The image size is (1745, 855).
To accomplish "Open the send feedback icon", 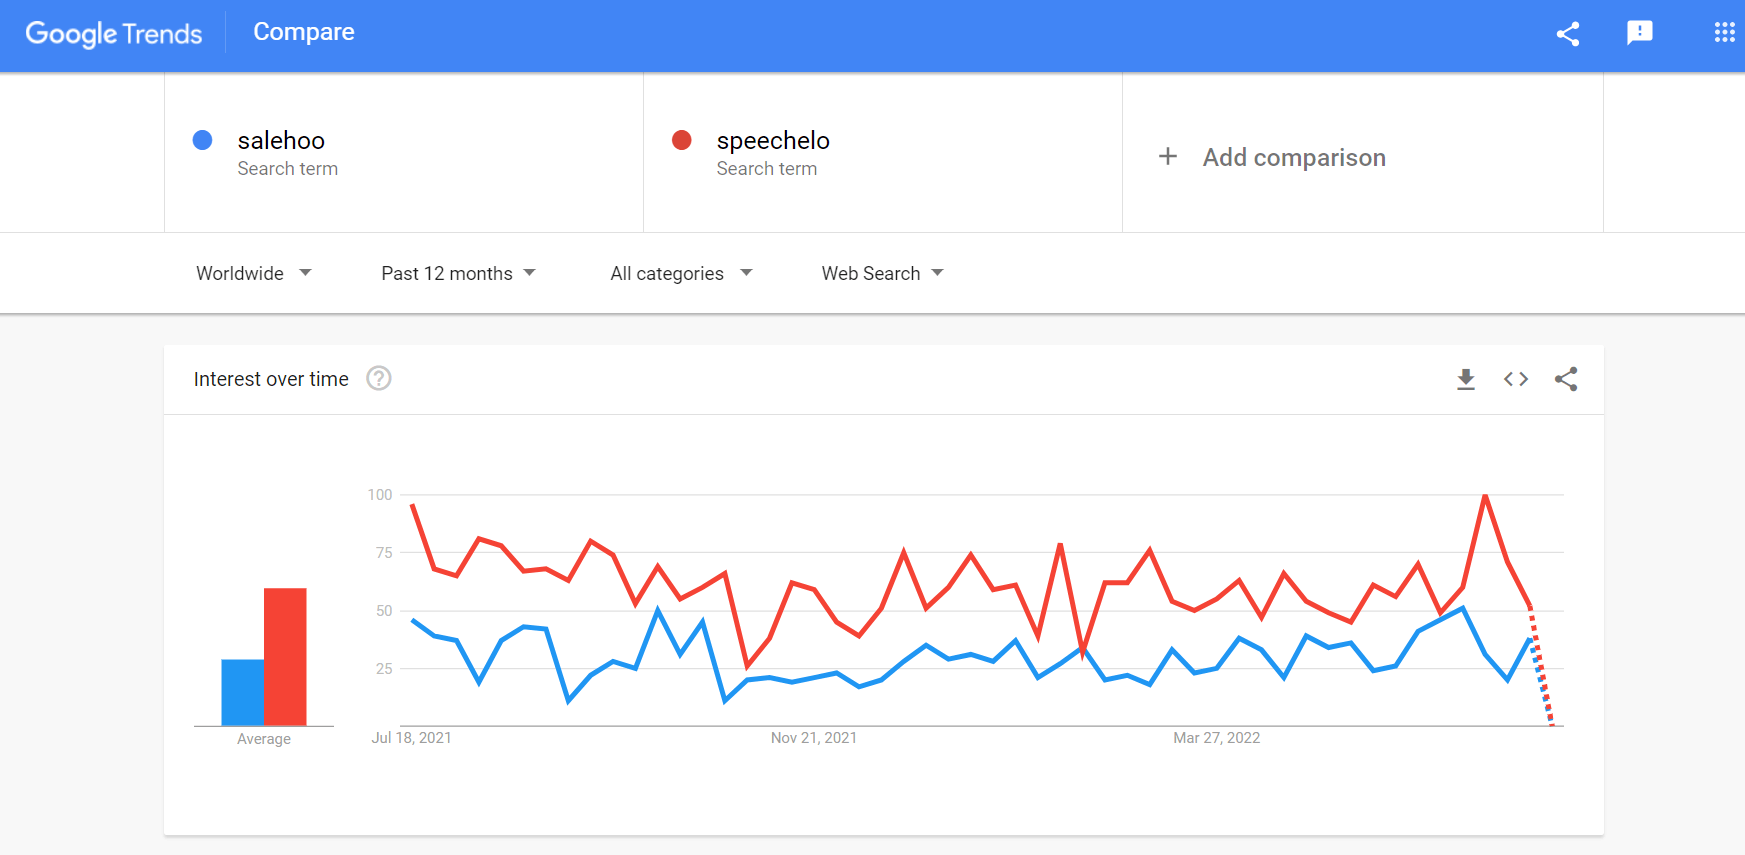I will [1639, 33].
